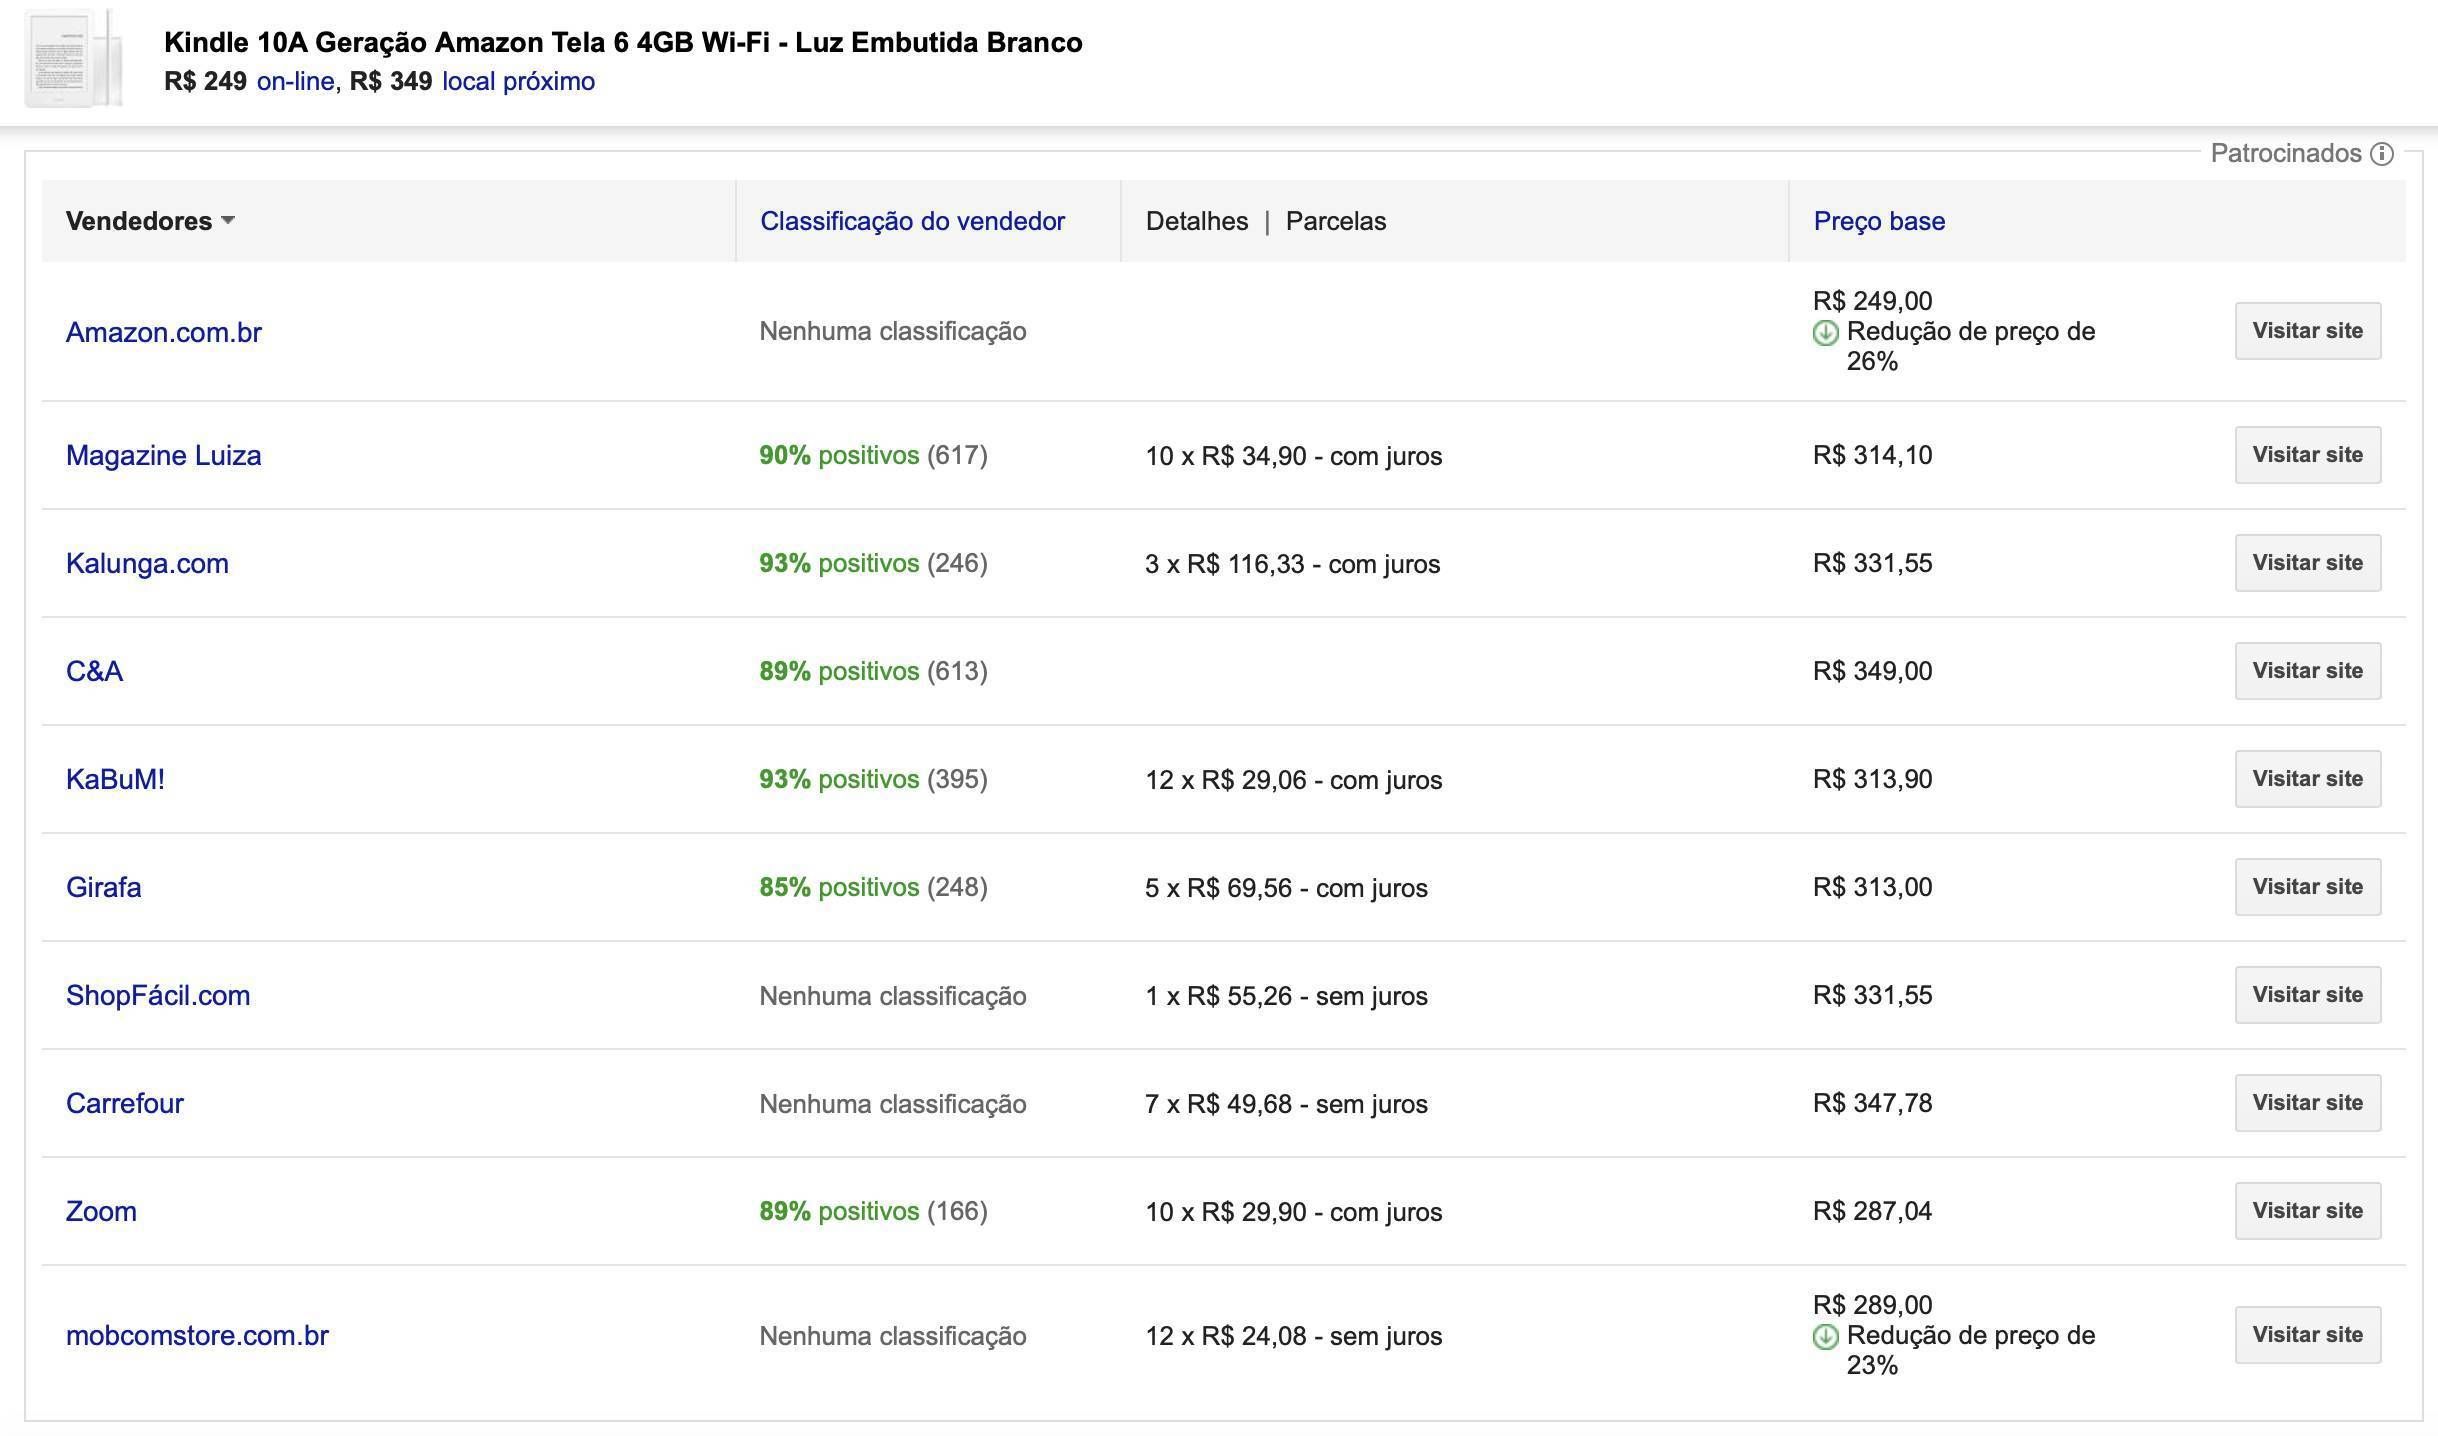Viewport: 2438px width, 1436px height.
Task: Click Carrefour's Nenhuma classificação text
Action: (x=893, y=1104)
